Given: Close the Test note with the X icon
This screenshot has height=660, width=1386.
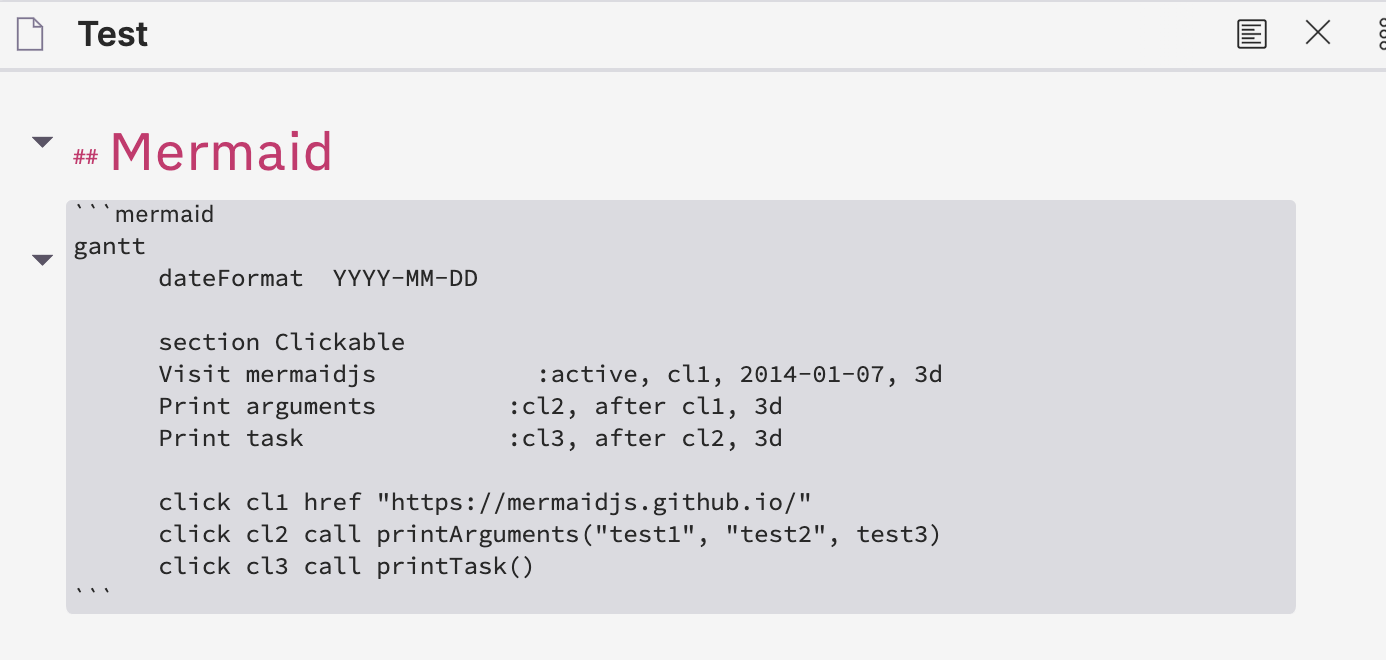Looking at the screenshot, I should (x=1318, y=33).
